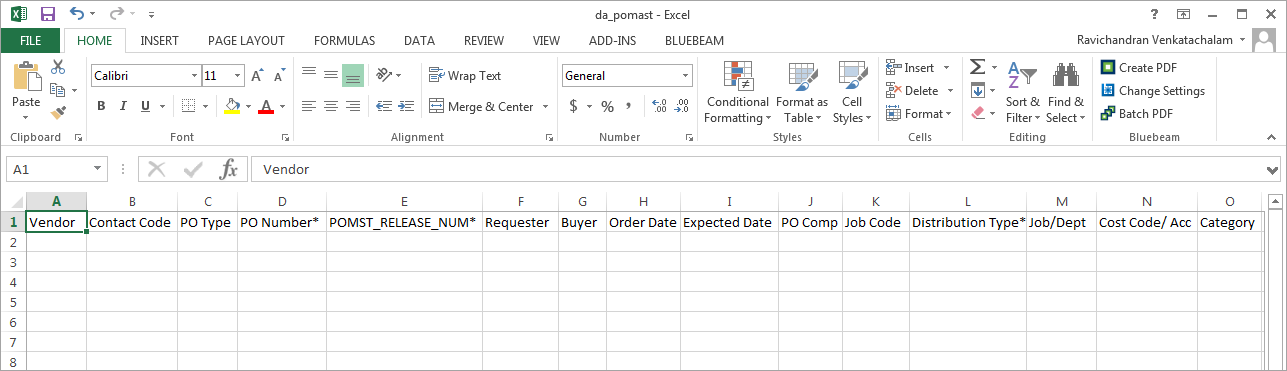The height and width of the screenshot is (371, 1287).
Task: Expand the Calibri font name dropdown
Action: [194, 75]
